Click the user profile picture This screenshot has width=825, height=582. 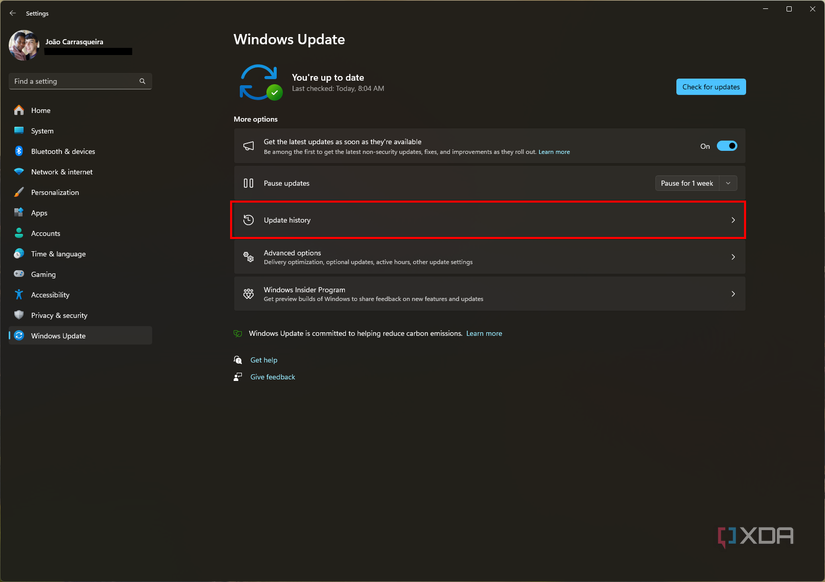coord(24,45)
